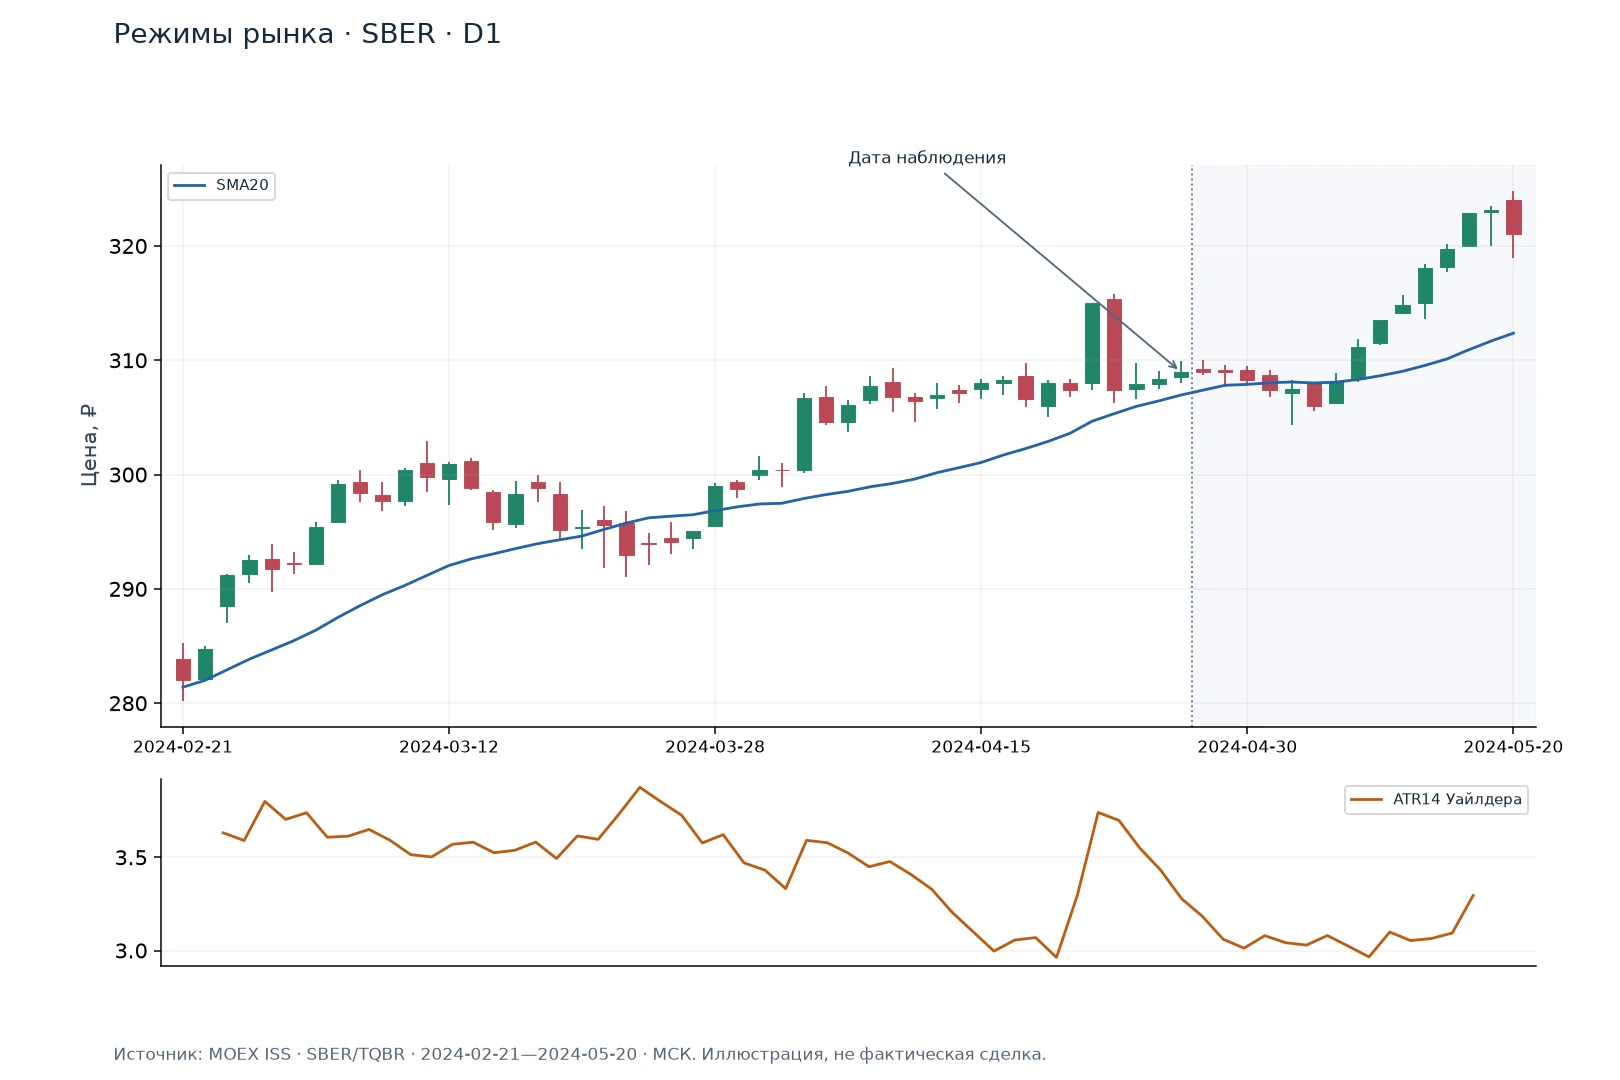Click the x-axis date label 2024-03-28
1620x1080 pixels.
pos(715,747)
